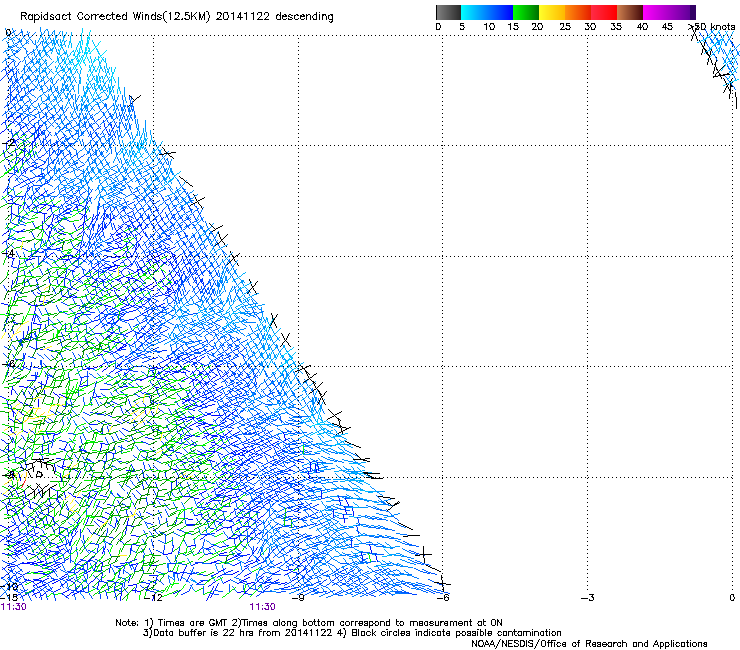
Task: Select the green 15–20 knots legend color
Action: (x=526, y=12)
